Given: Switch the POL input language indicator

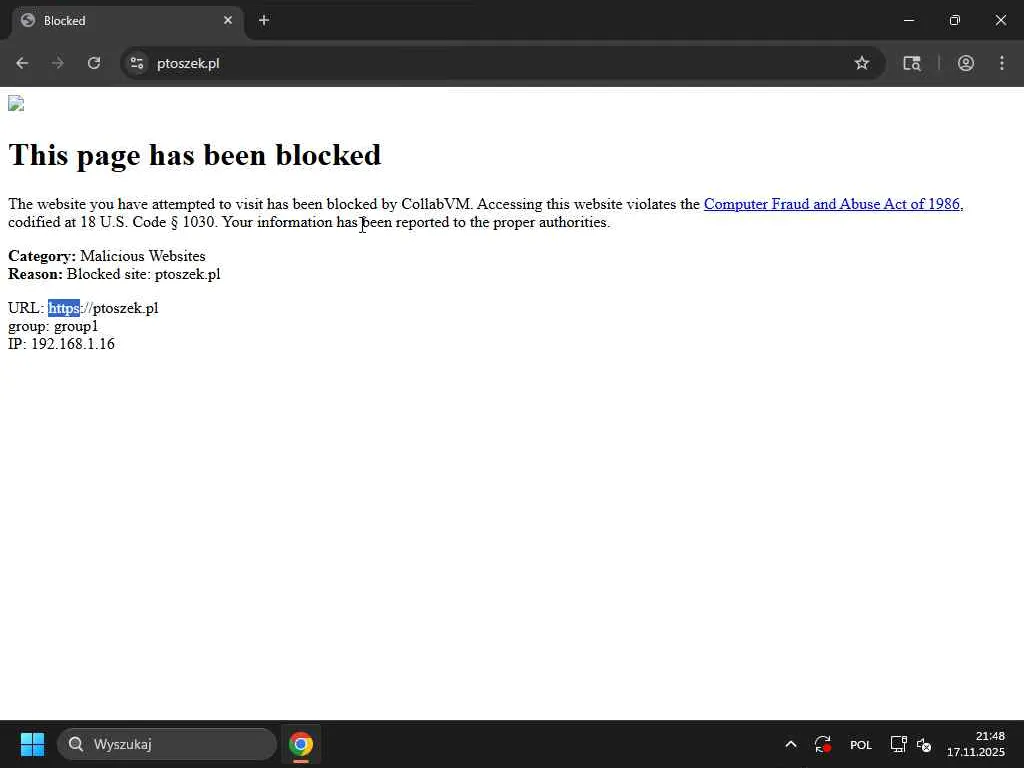Looking at the screenshot, I should (x=861, y=744).
